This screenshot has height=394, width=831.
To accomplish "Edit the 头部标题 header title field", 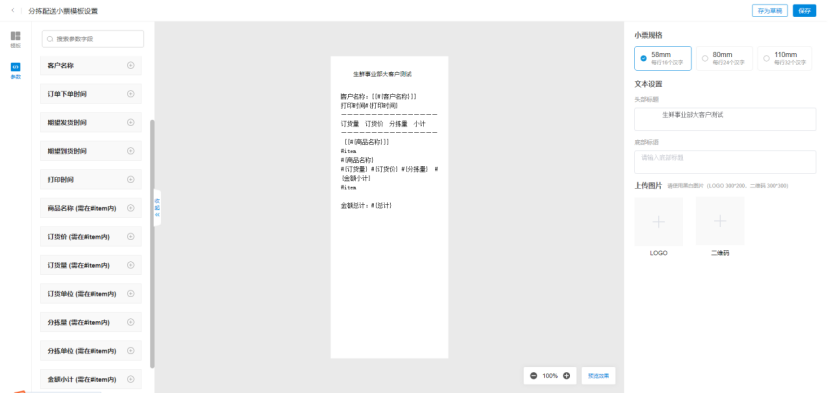I will (725, 119).
